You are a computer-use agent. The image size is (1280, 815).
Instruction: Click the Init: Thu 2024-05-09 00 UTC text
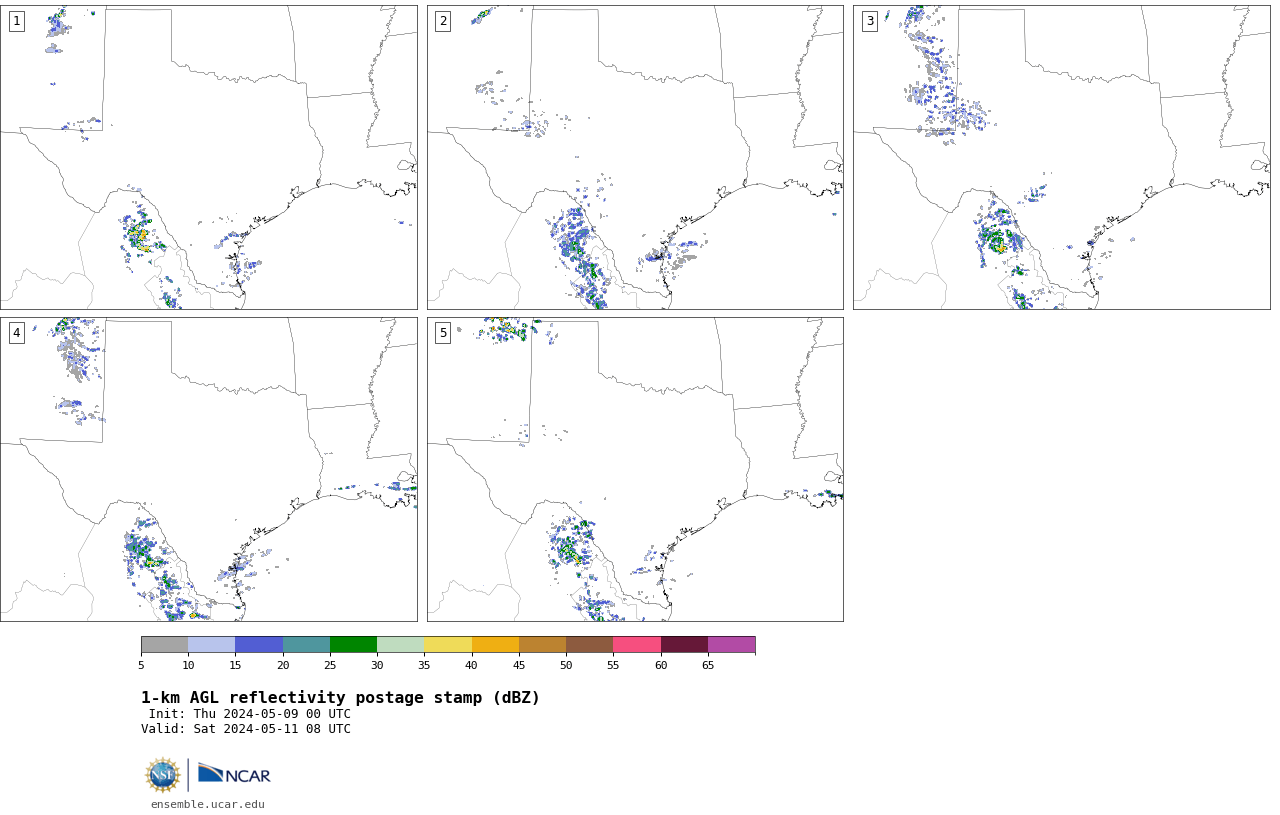(250, 714)
